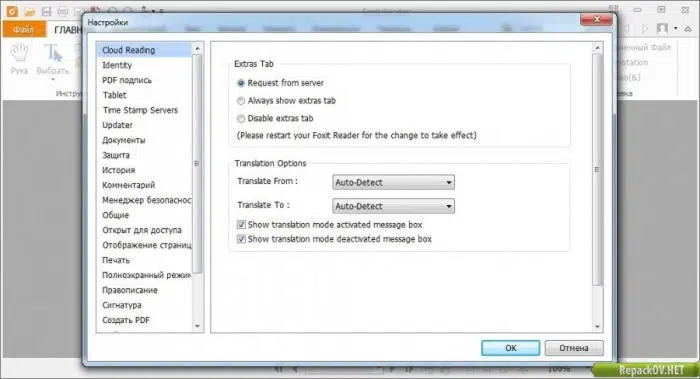The height and width of the screenshot is (379, 700).
Task: Click the Foxit Reader logo icon
Action: [x=12, y=11]
